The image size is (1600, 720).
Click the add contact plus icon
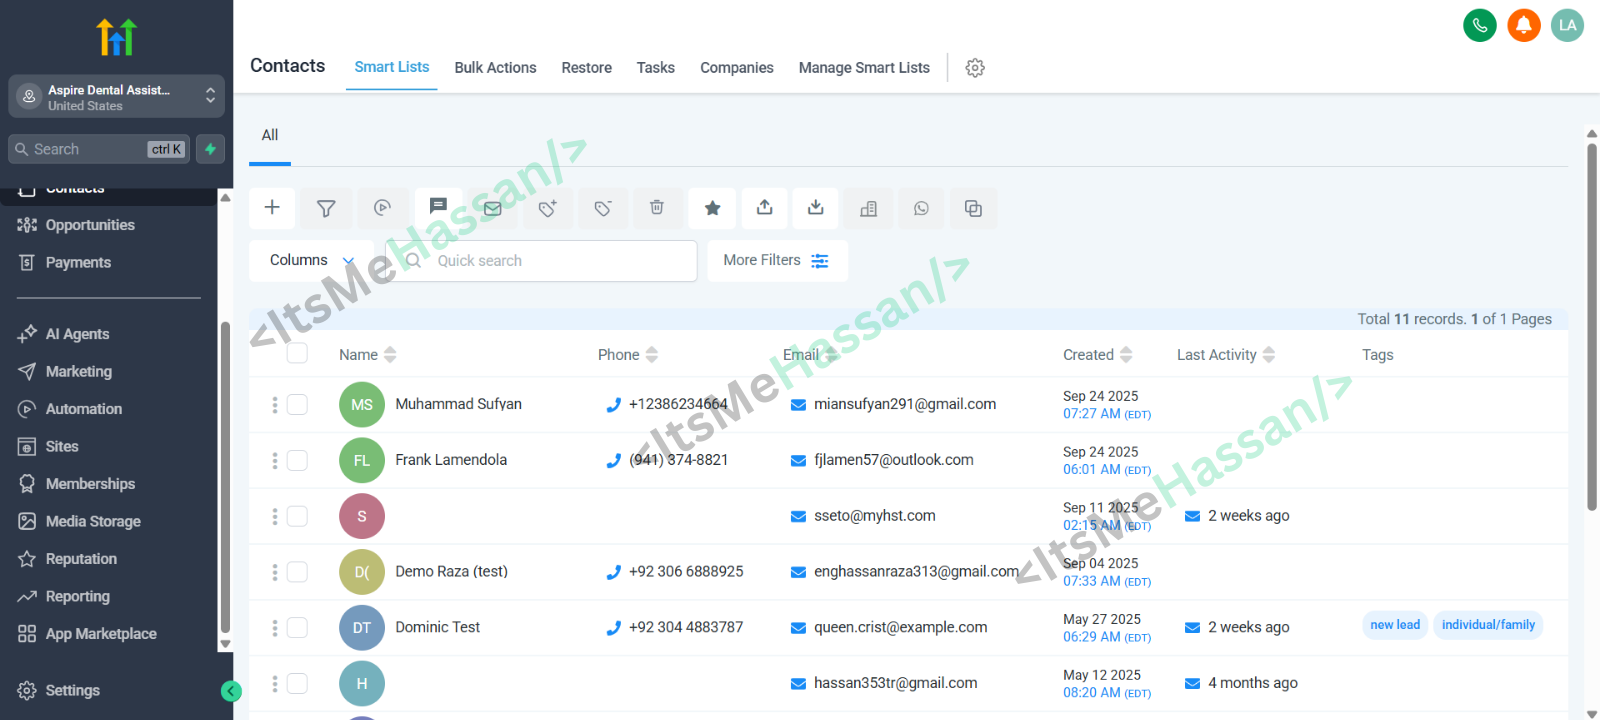point(272,208)
